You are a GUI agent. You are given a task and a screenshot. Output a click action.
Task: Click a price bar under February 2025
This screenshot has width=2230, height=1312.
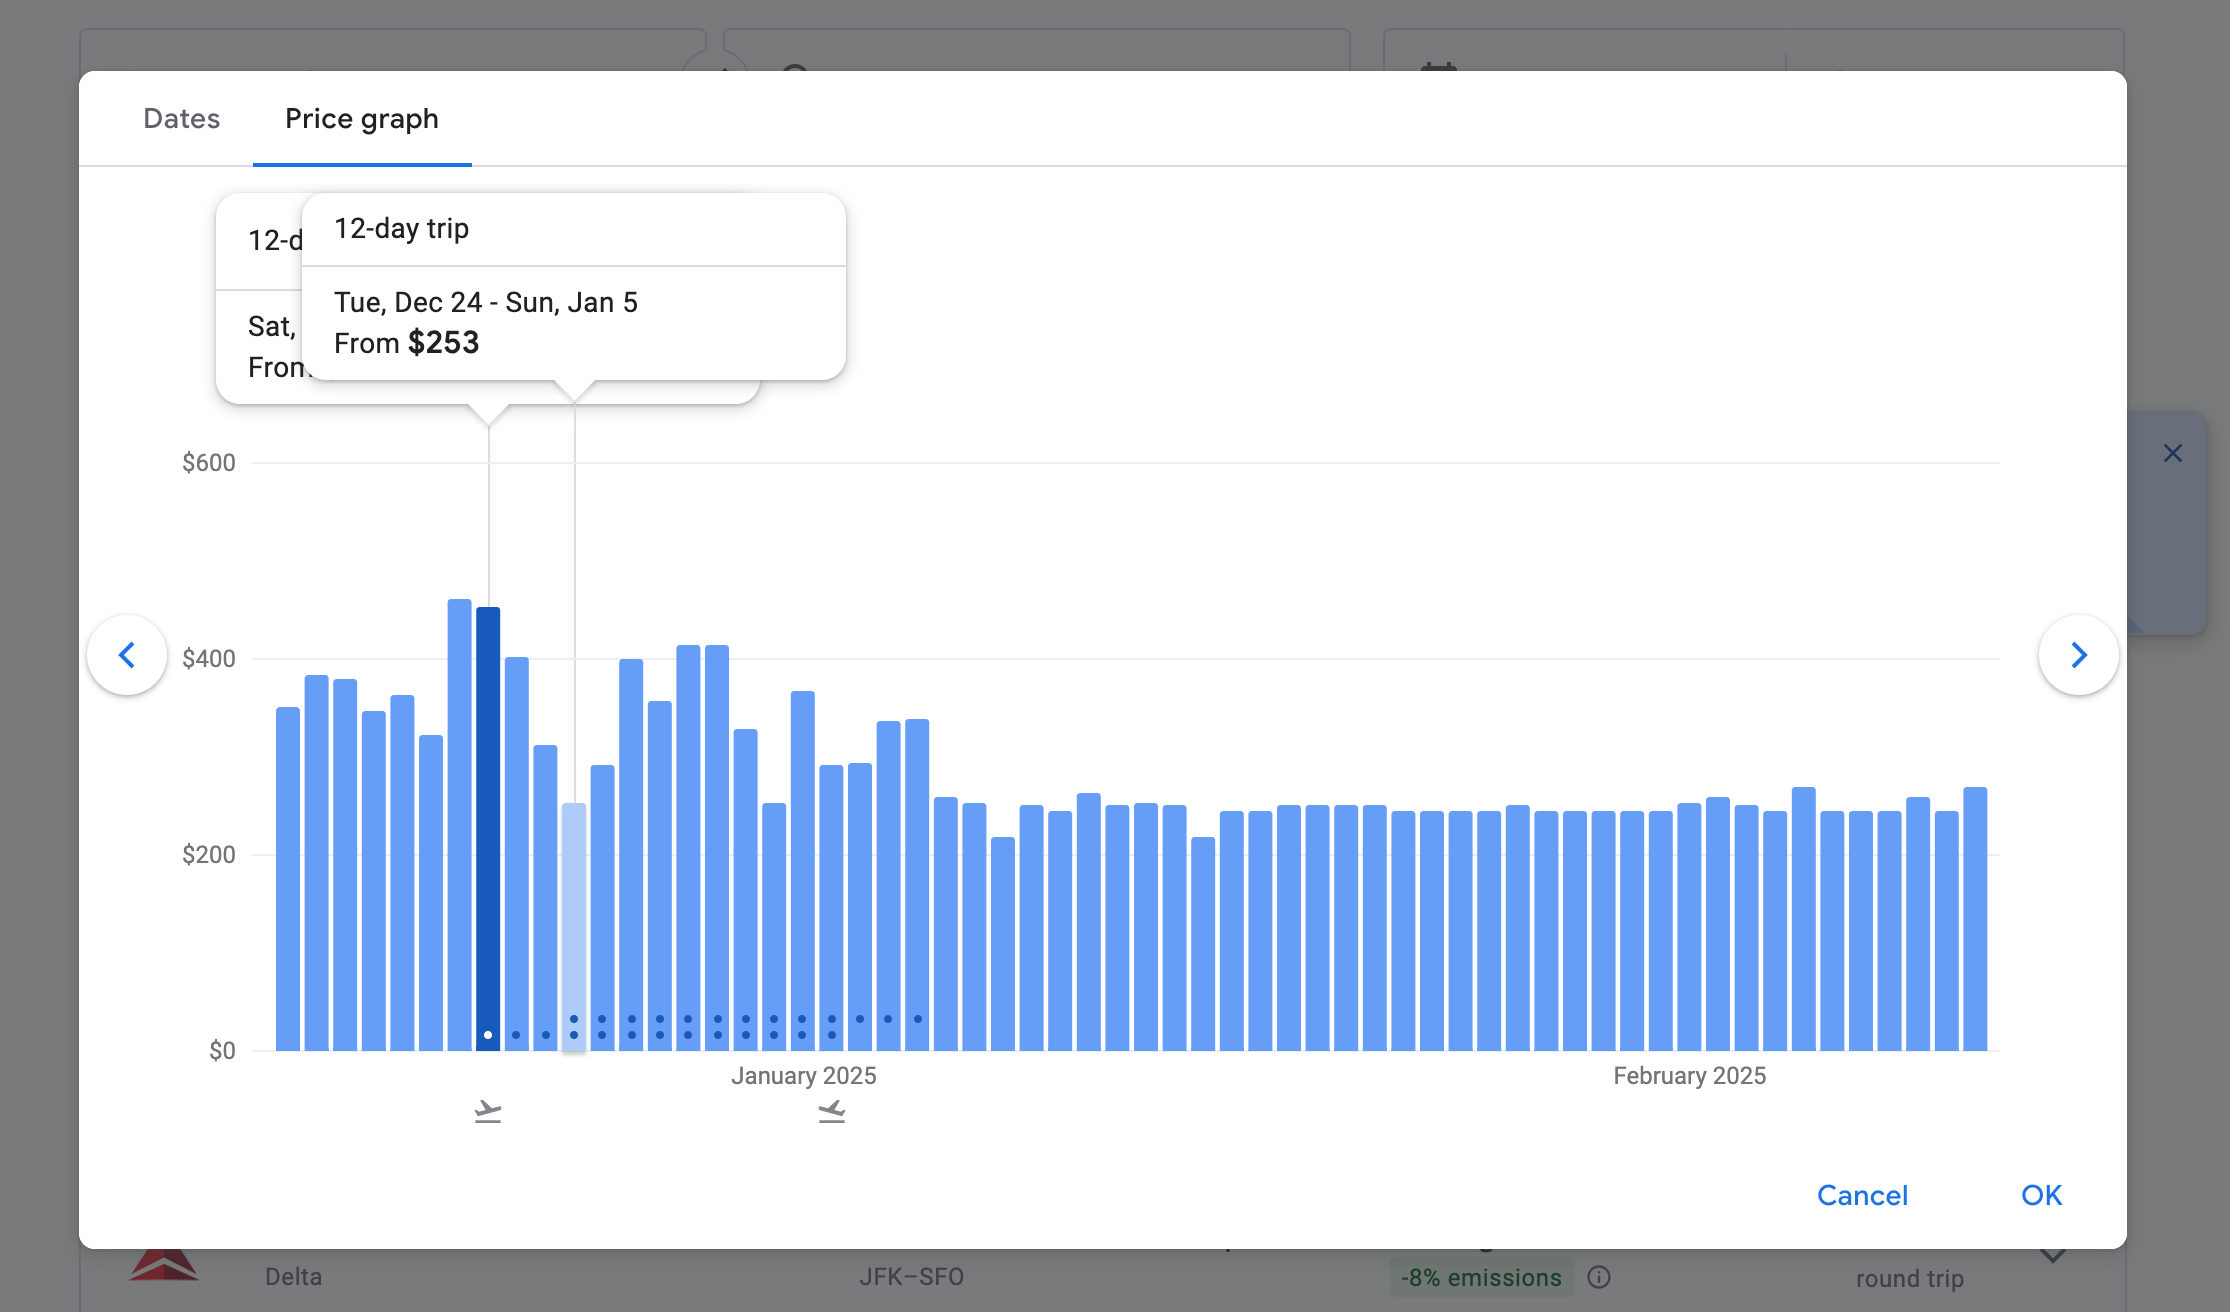(x=1690, y=930)
